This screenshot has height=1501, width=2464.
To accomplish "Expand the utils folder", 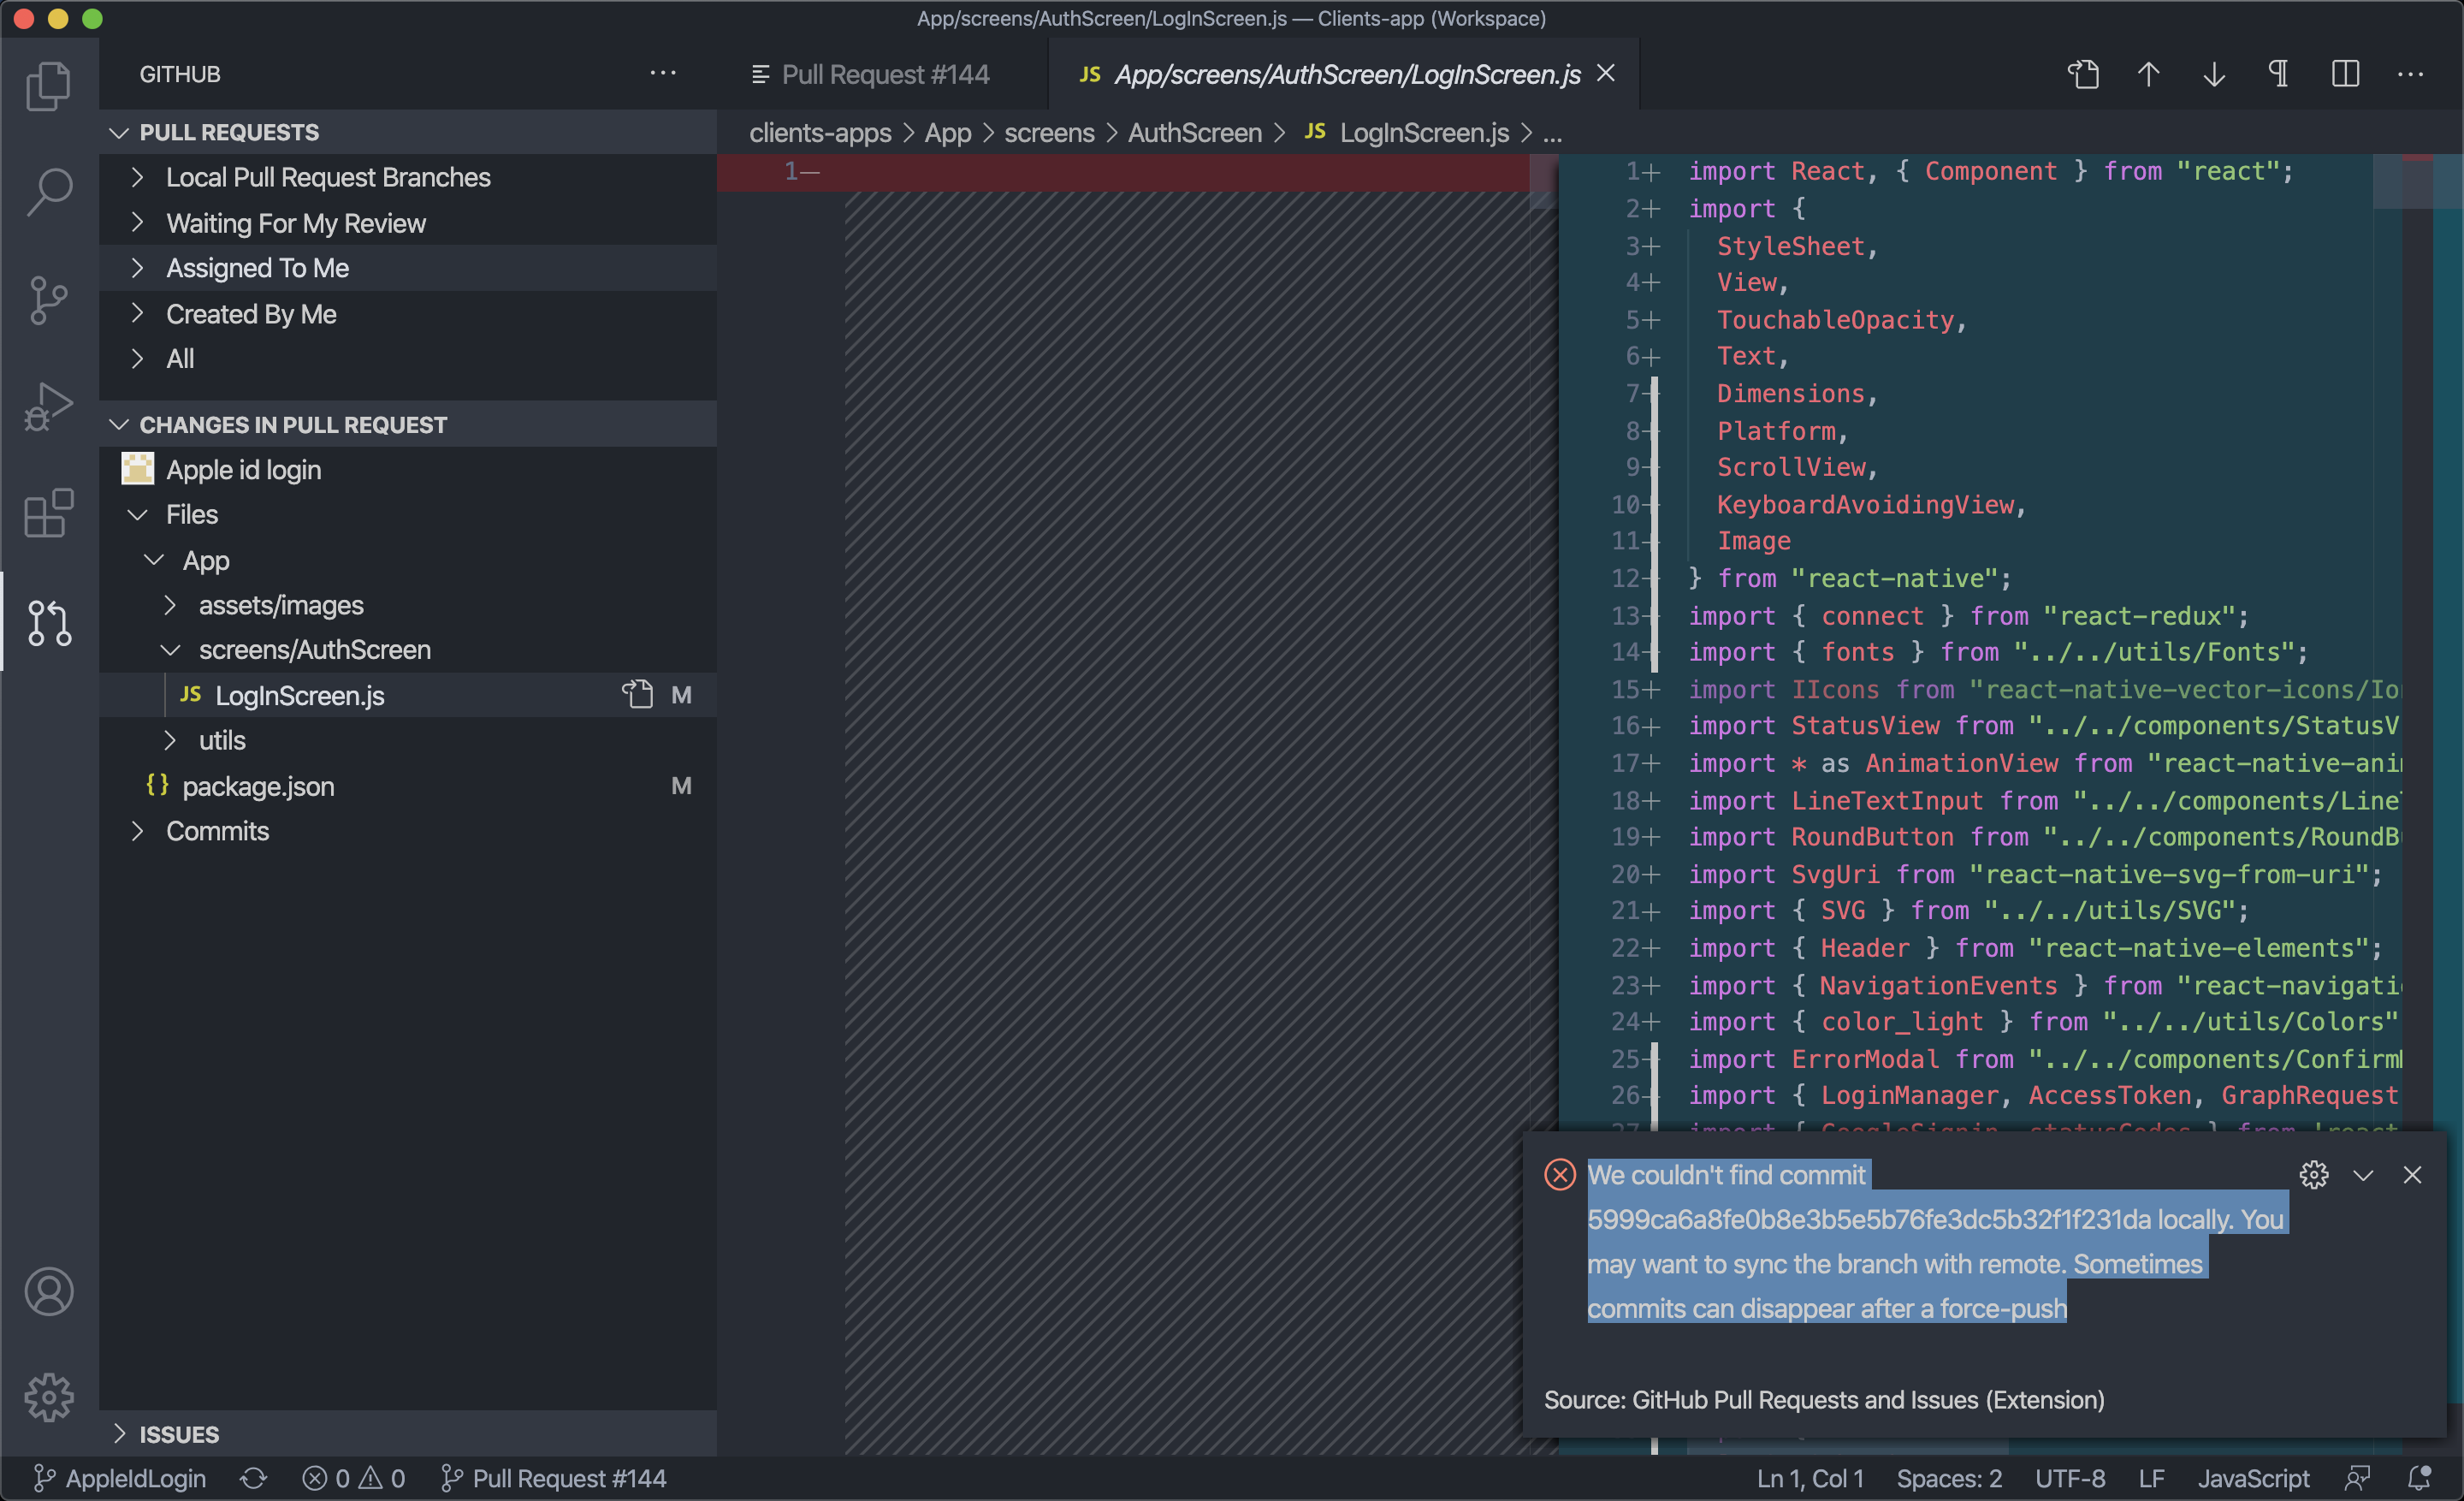I will pyautogui.click(x=408, y=740).
